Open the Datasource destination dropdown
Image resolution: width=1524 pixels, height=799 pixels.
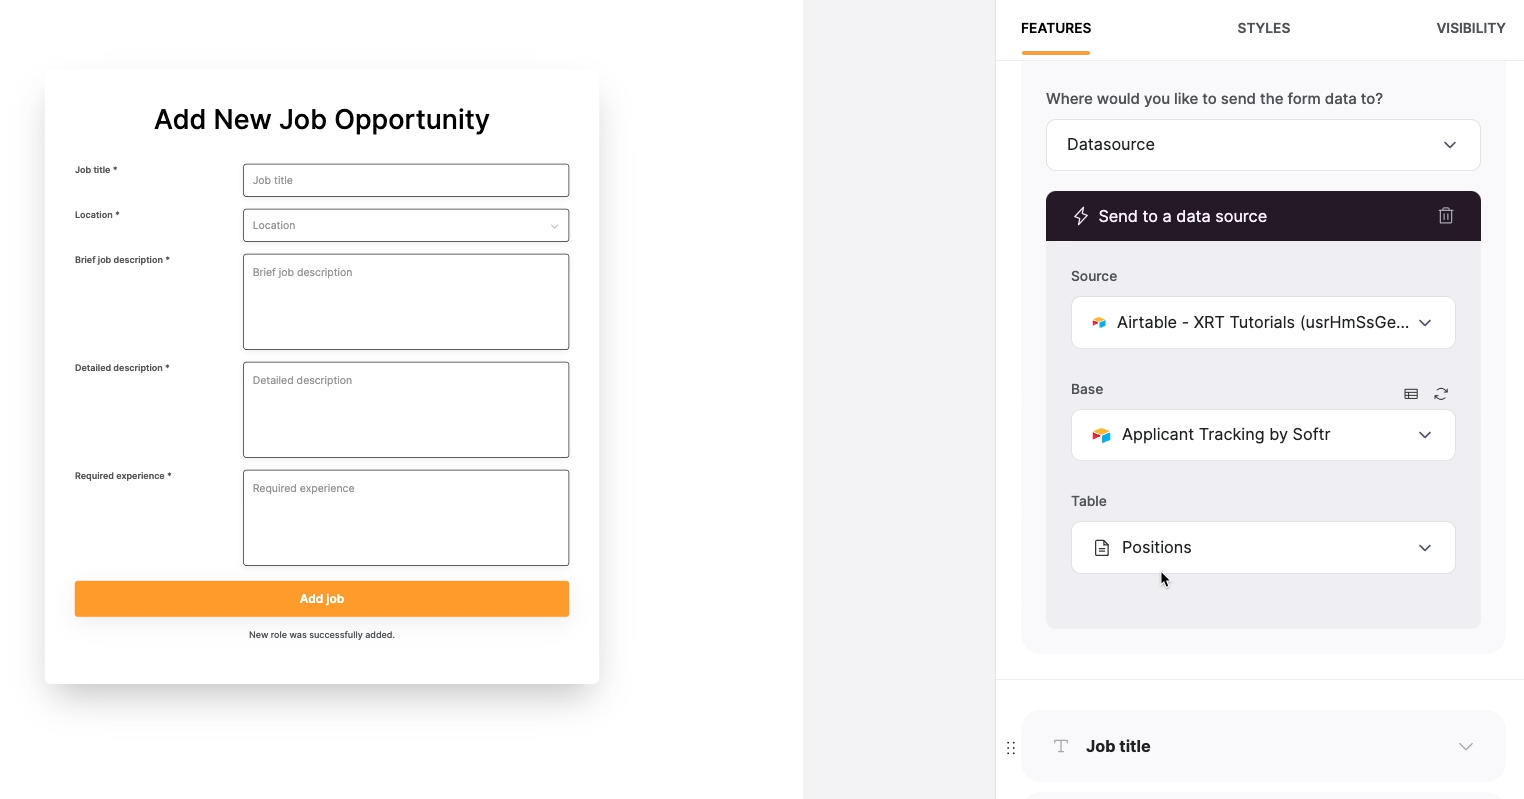(1263, 145)
